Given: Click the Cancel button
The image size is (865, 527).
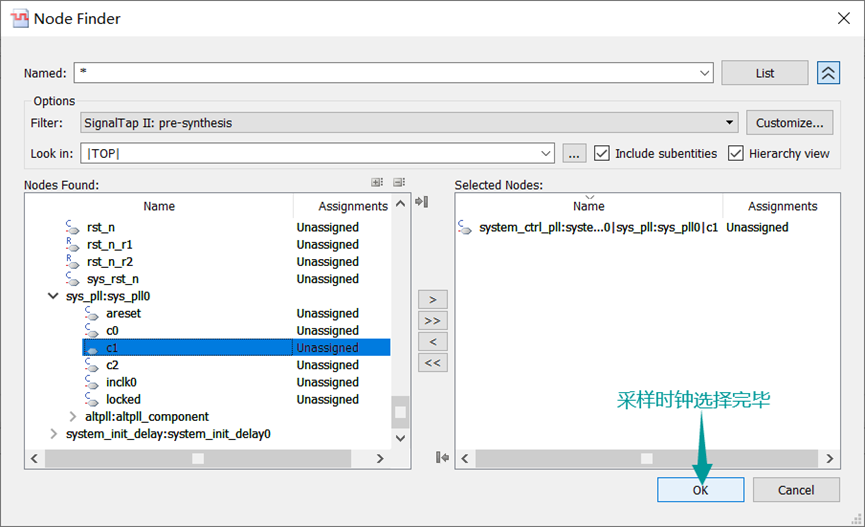Looking at the screenshot, I should (796, 489).
